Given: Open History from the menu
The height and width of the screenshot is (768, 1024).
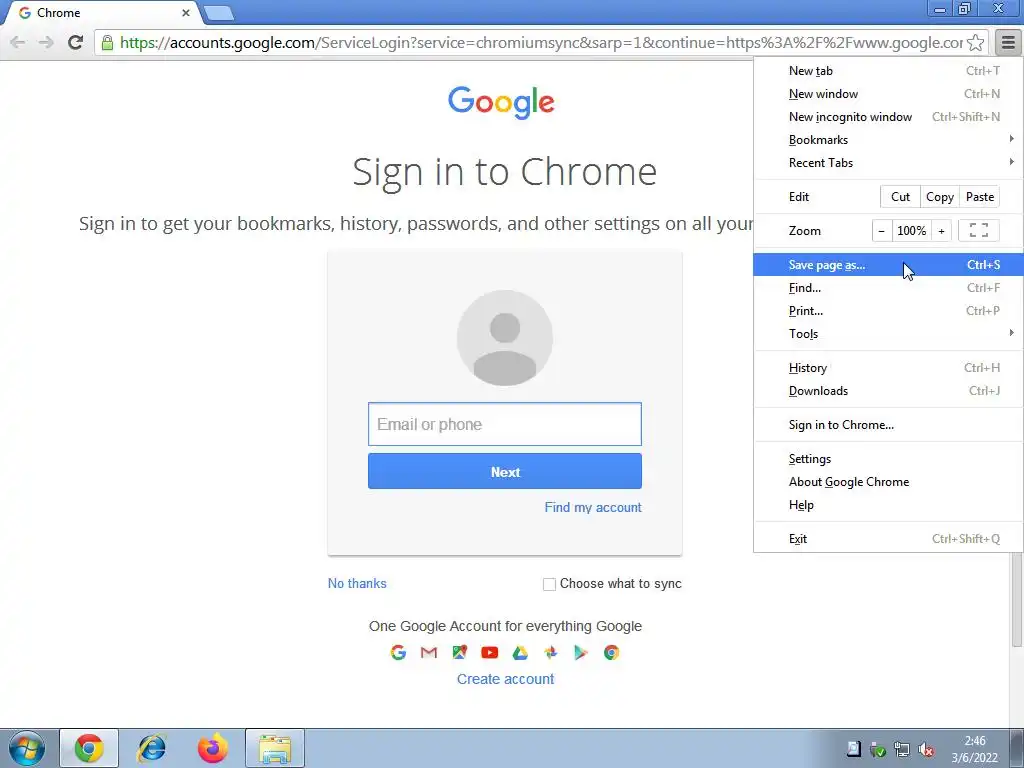Looking at the screenshot, I should pos(888,368).
